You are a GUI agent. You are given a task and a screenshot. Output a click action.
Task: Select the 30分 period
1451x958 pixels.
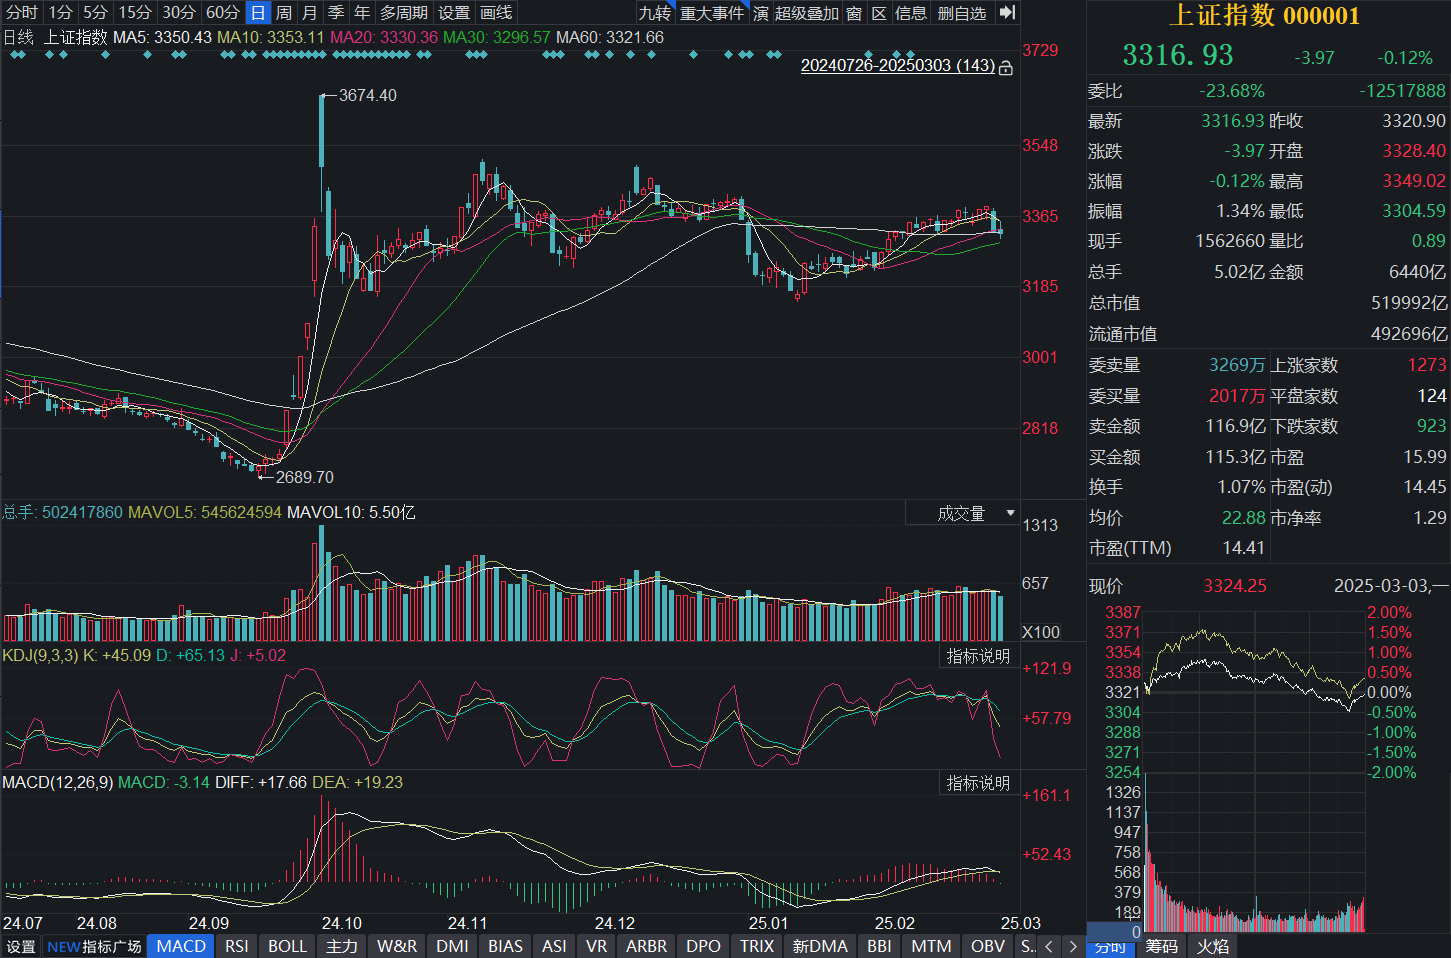[x=179, y=12]
